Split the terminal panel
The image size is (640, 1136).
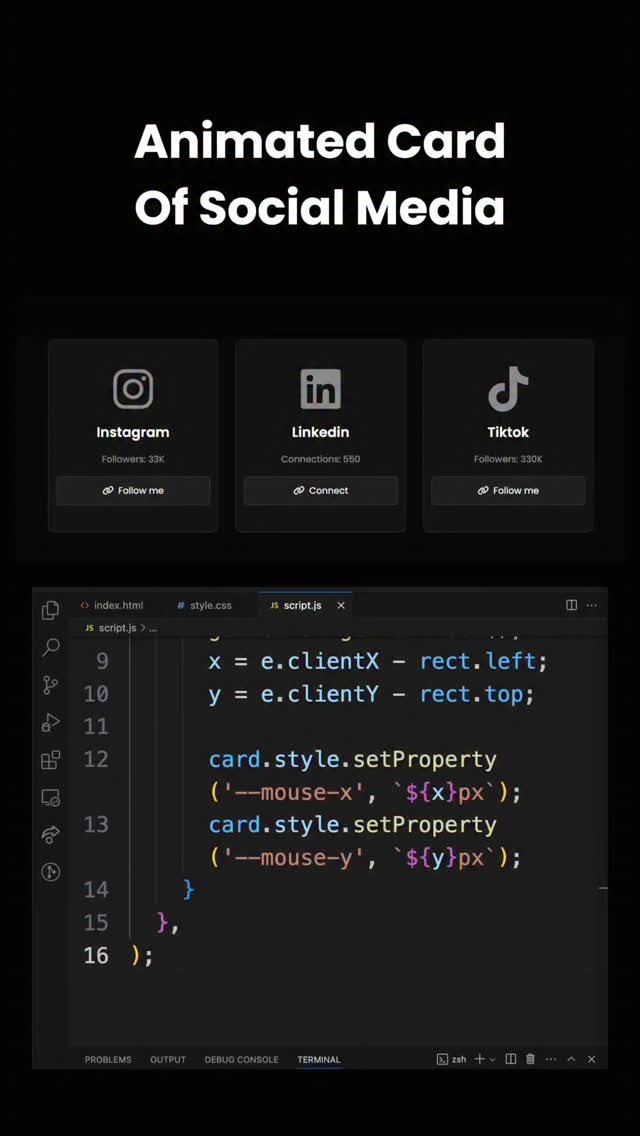pyautogui.click(x=510, y=1059)
